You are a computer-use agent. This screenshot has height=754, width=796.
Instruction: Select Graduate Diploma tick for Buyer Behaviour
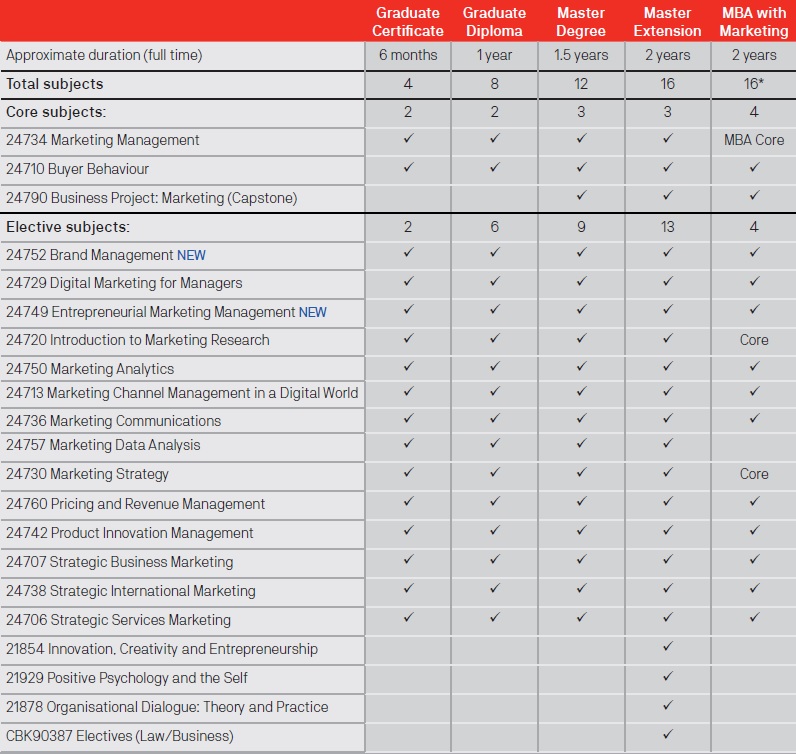coord(494,168)
